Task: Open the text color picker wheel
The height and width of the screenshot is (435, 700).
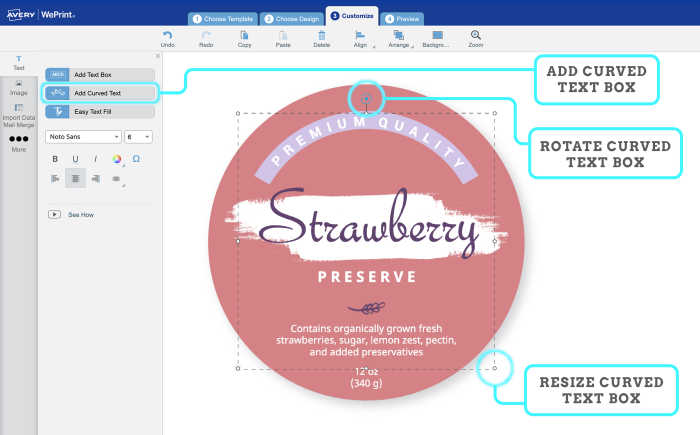Action: tap(116, 158)
